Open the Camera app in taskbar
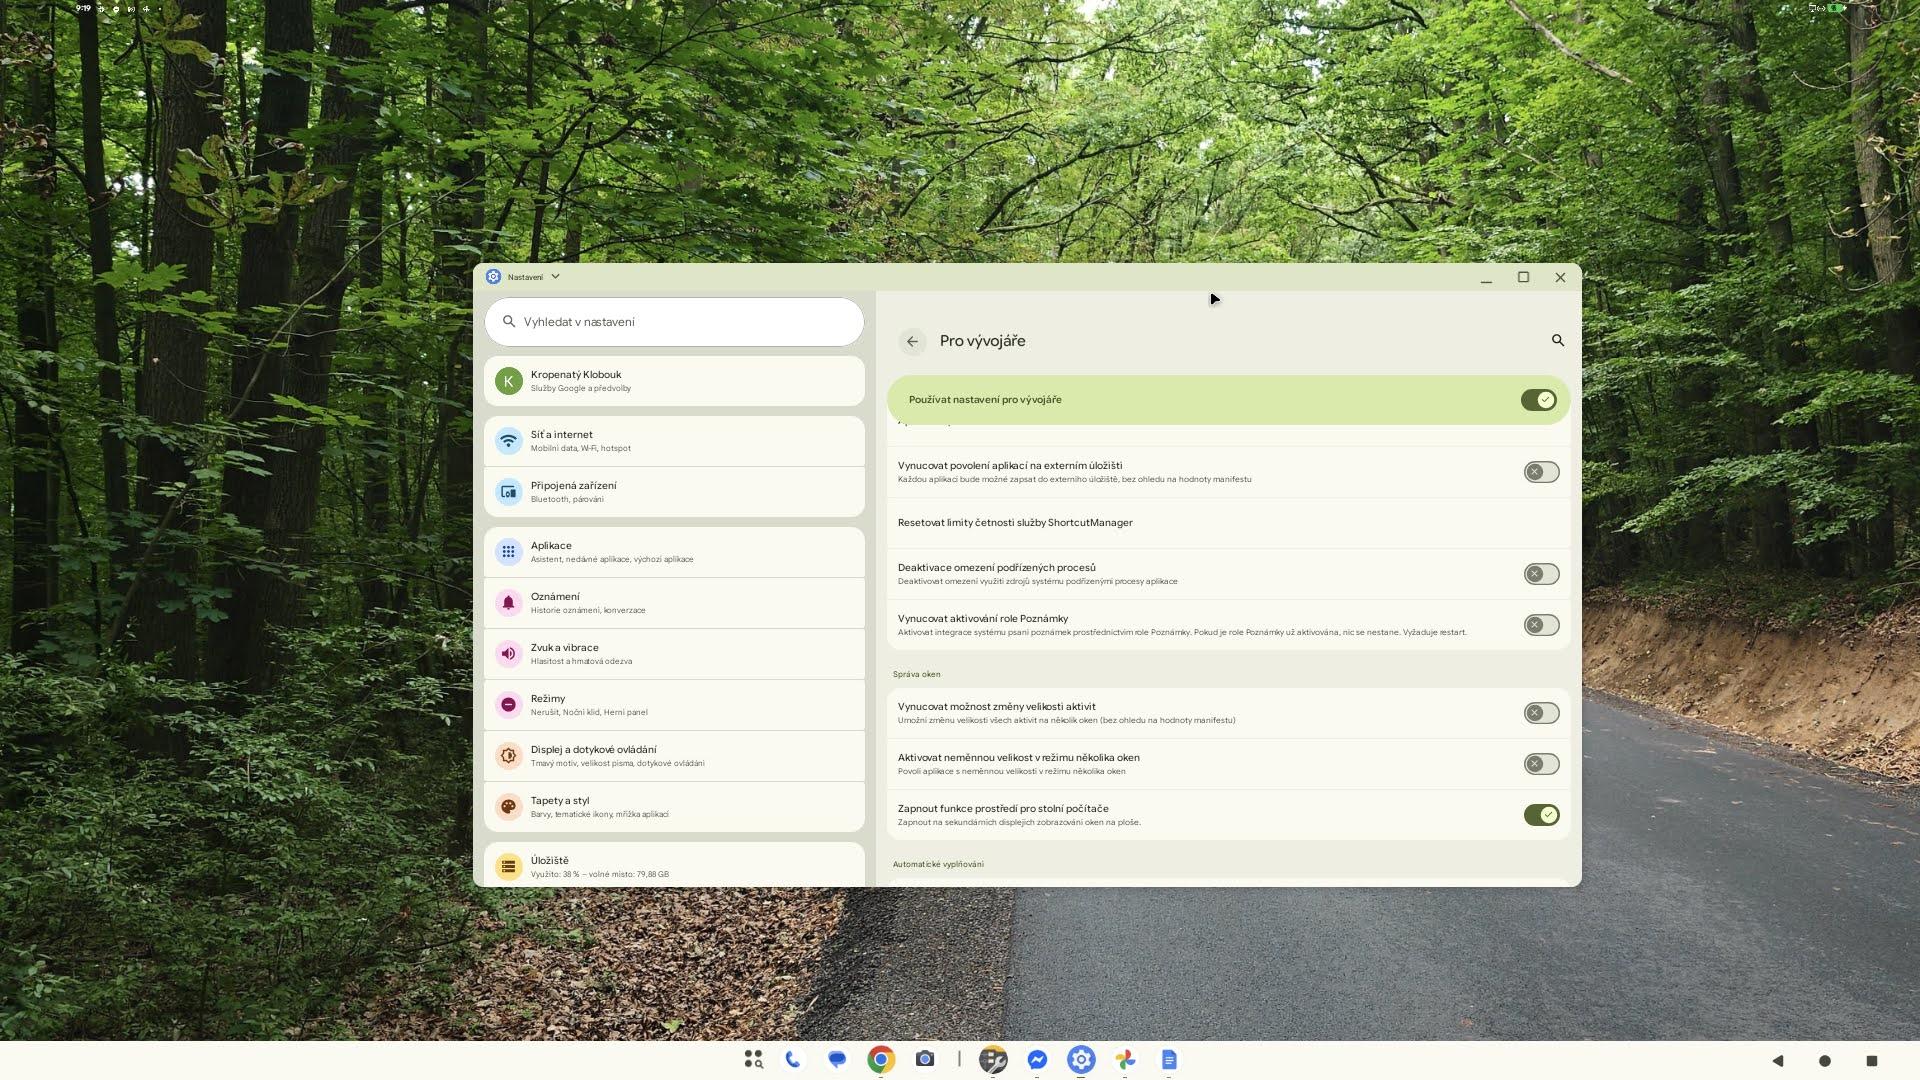Screen dimensions: 1920x1080 tap(925, 1059)
